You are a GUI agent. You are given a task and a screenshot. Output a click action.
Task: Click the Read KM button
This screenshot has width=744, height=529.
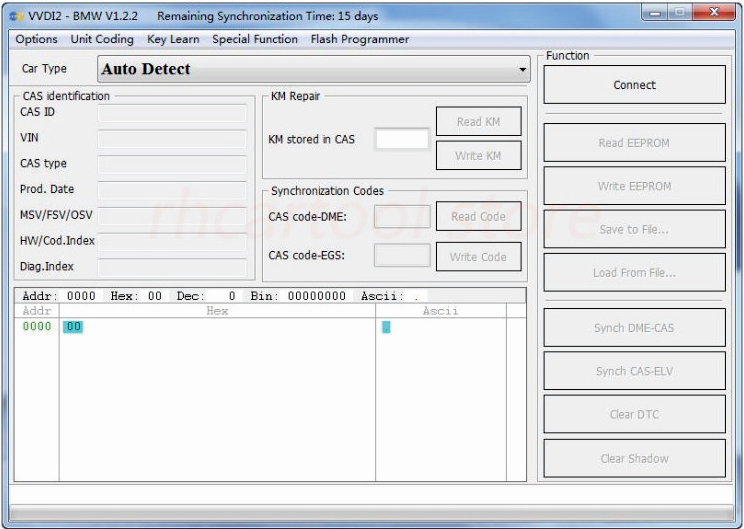[479, 121]
